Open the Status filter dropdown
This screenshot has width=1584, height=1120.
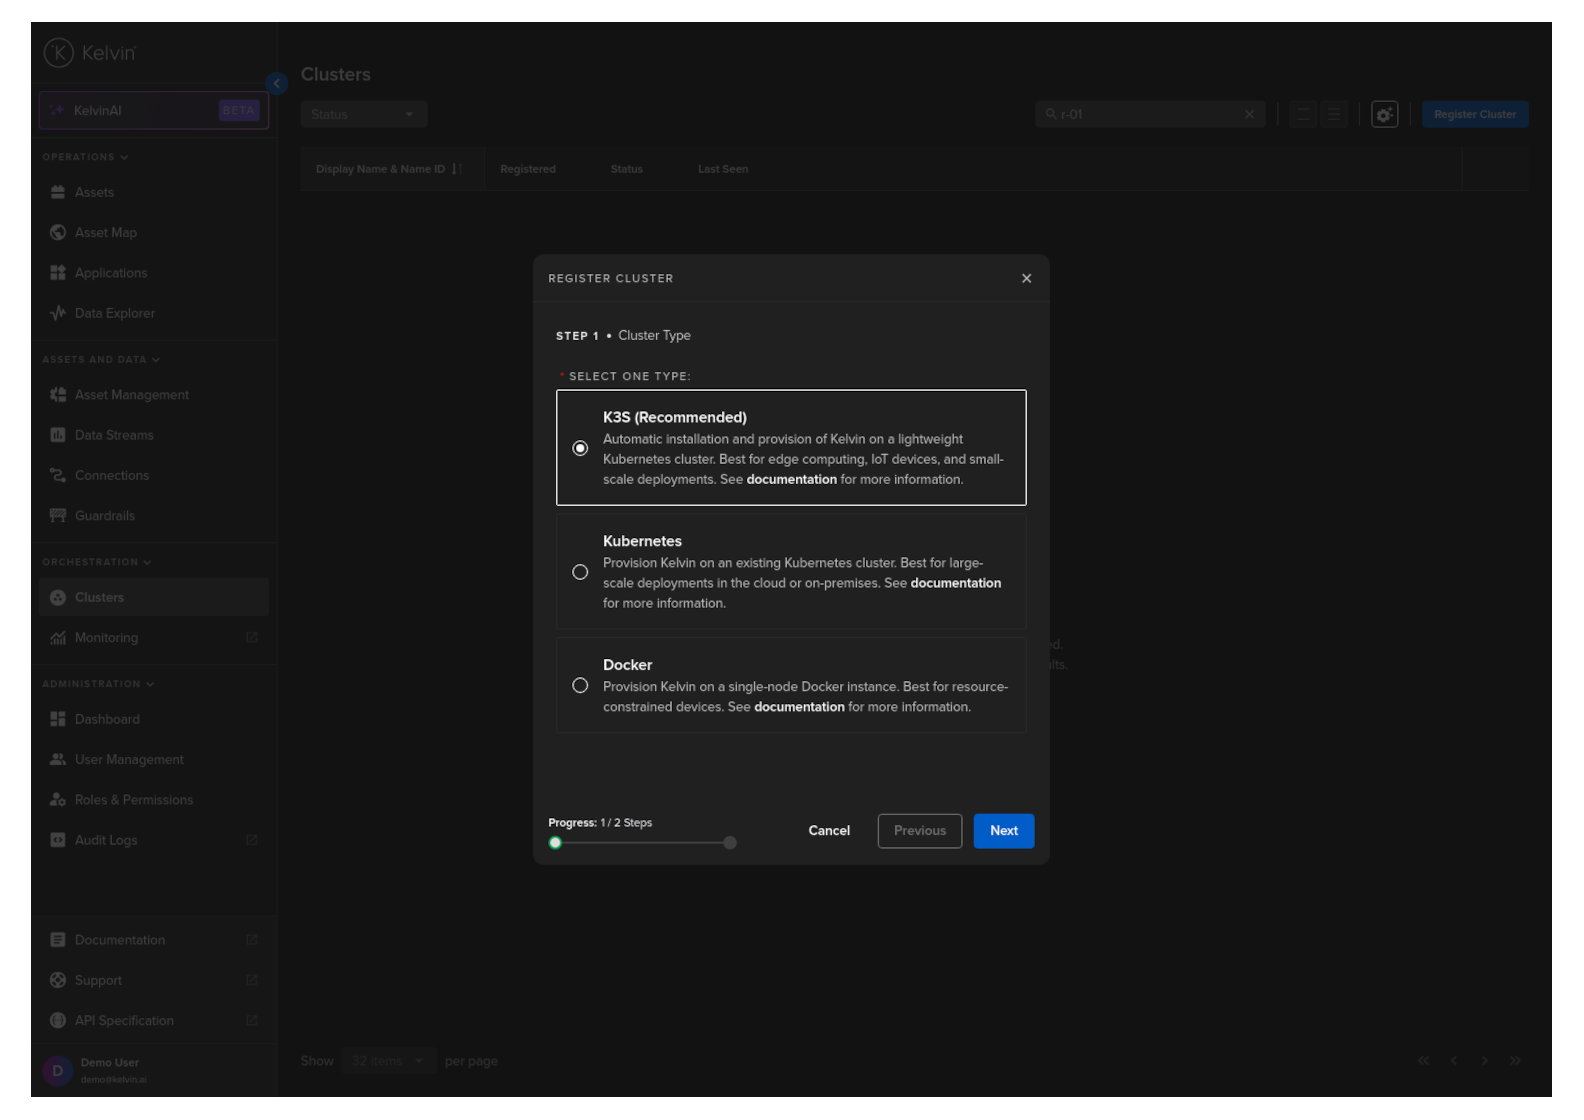[x=363, y=115]
